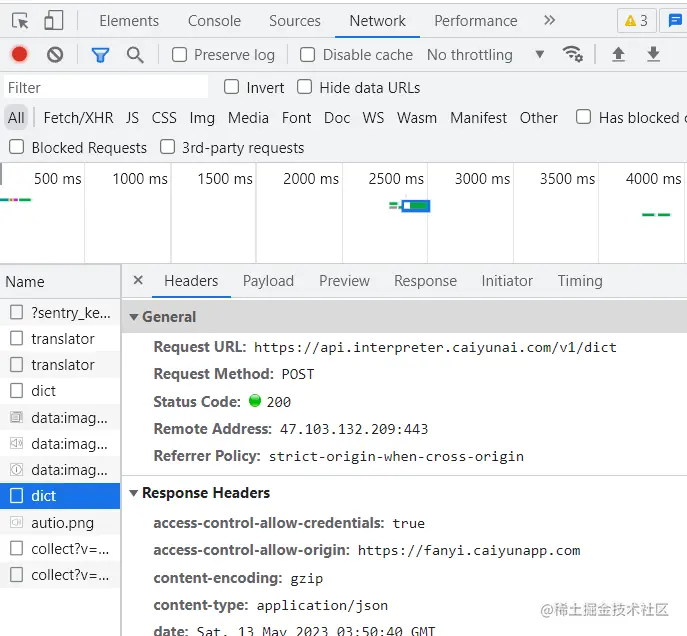
Task: Filter requests by JS
Action: pos(132,117)
